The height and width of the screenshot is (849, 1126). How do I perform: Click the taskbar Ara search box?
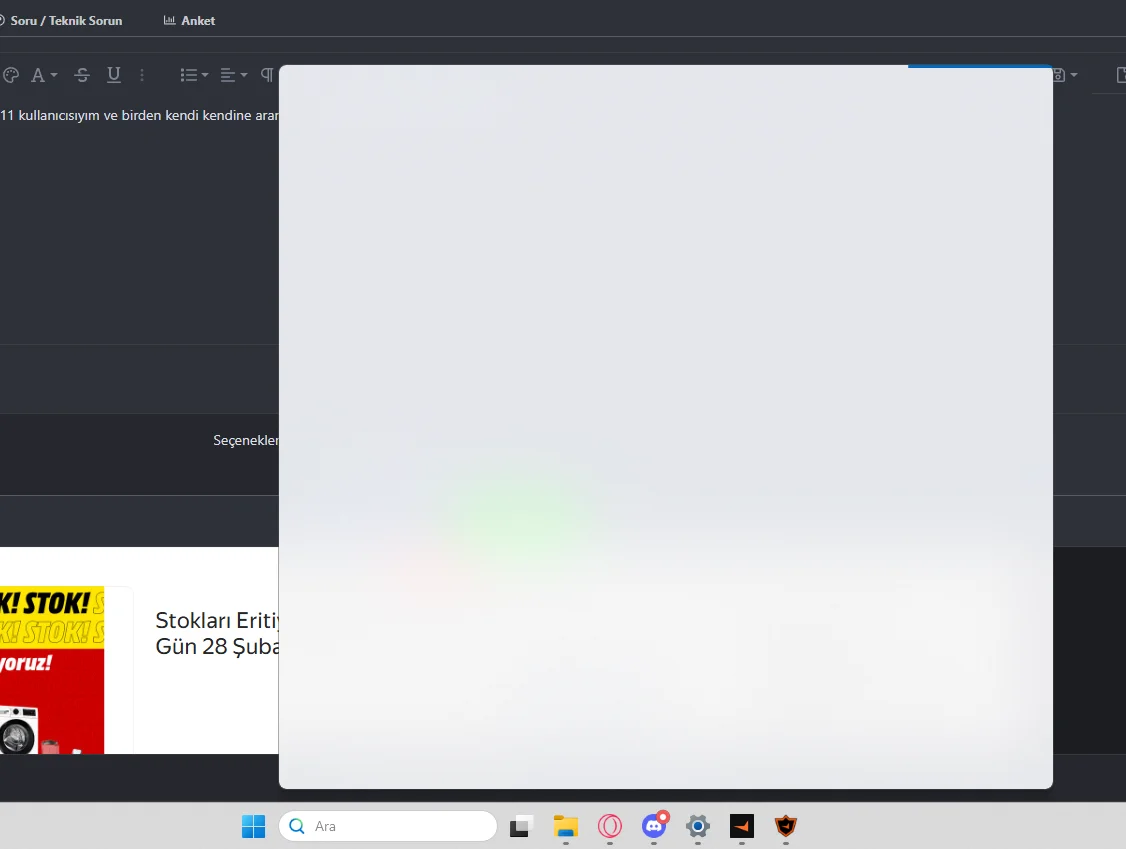(x=388, y=826)
